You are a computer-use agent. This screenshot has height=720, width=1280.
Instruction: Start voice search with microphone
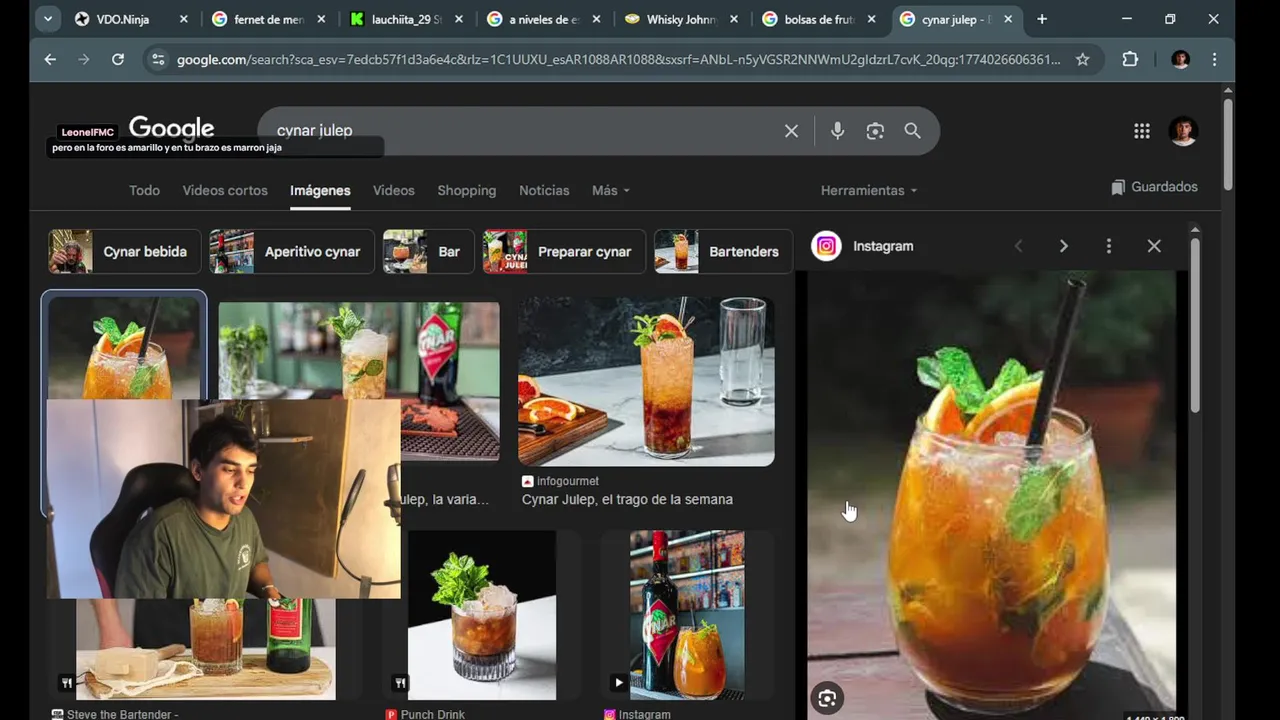pyautogui.click(x=837, y=131)
